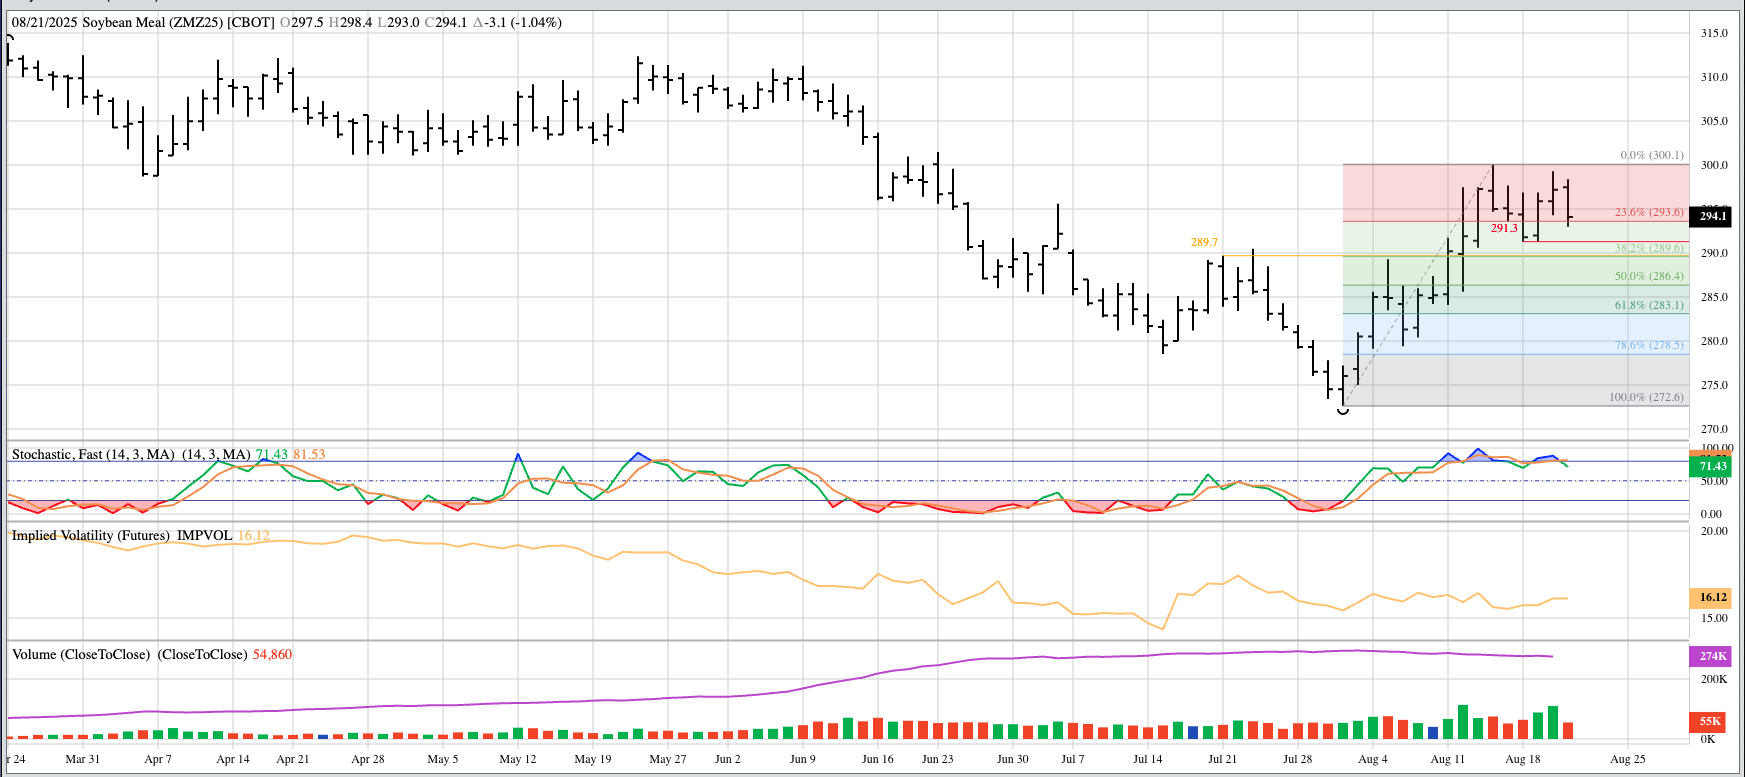Select the circle marker at the chart low
The image size is (1745, 777).
(x=1343, y=410)
